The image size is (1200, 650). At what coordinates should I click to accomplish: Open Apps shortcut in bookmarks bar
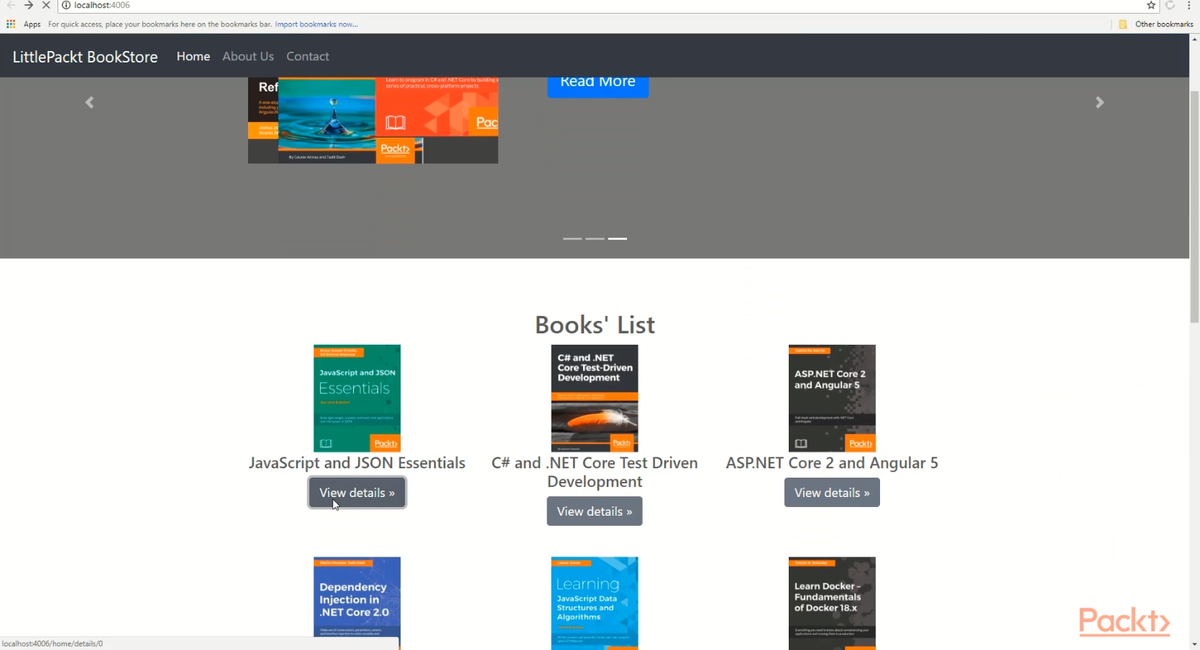[x=23, y=24]
